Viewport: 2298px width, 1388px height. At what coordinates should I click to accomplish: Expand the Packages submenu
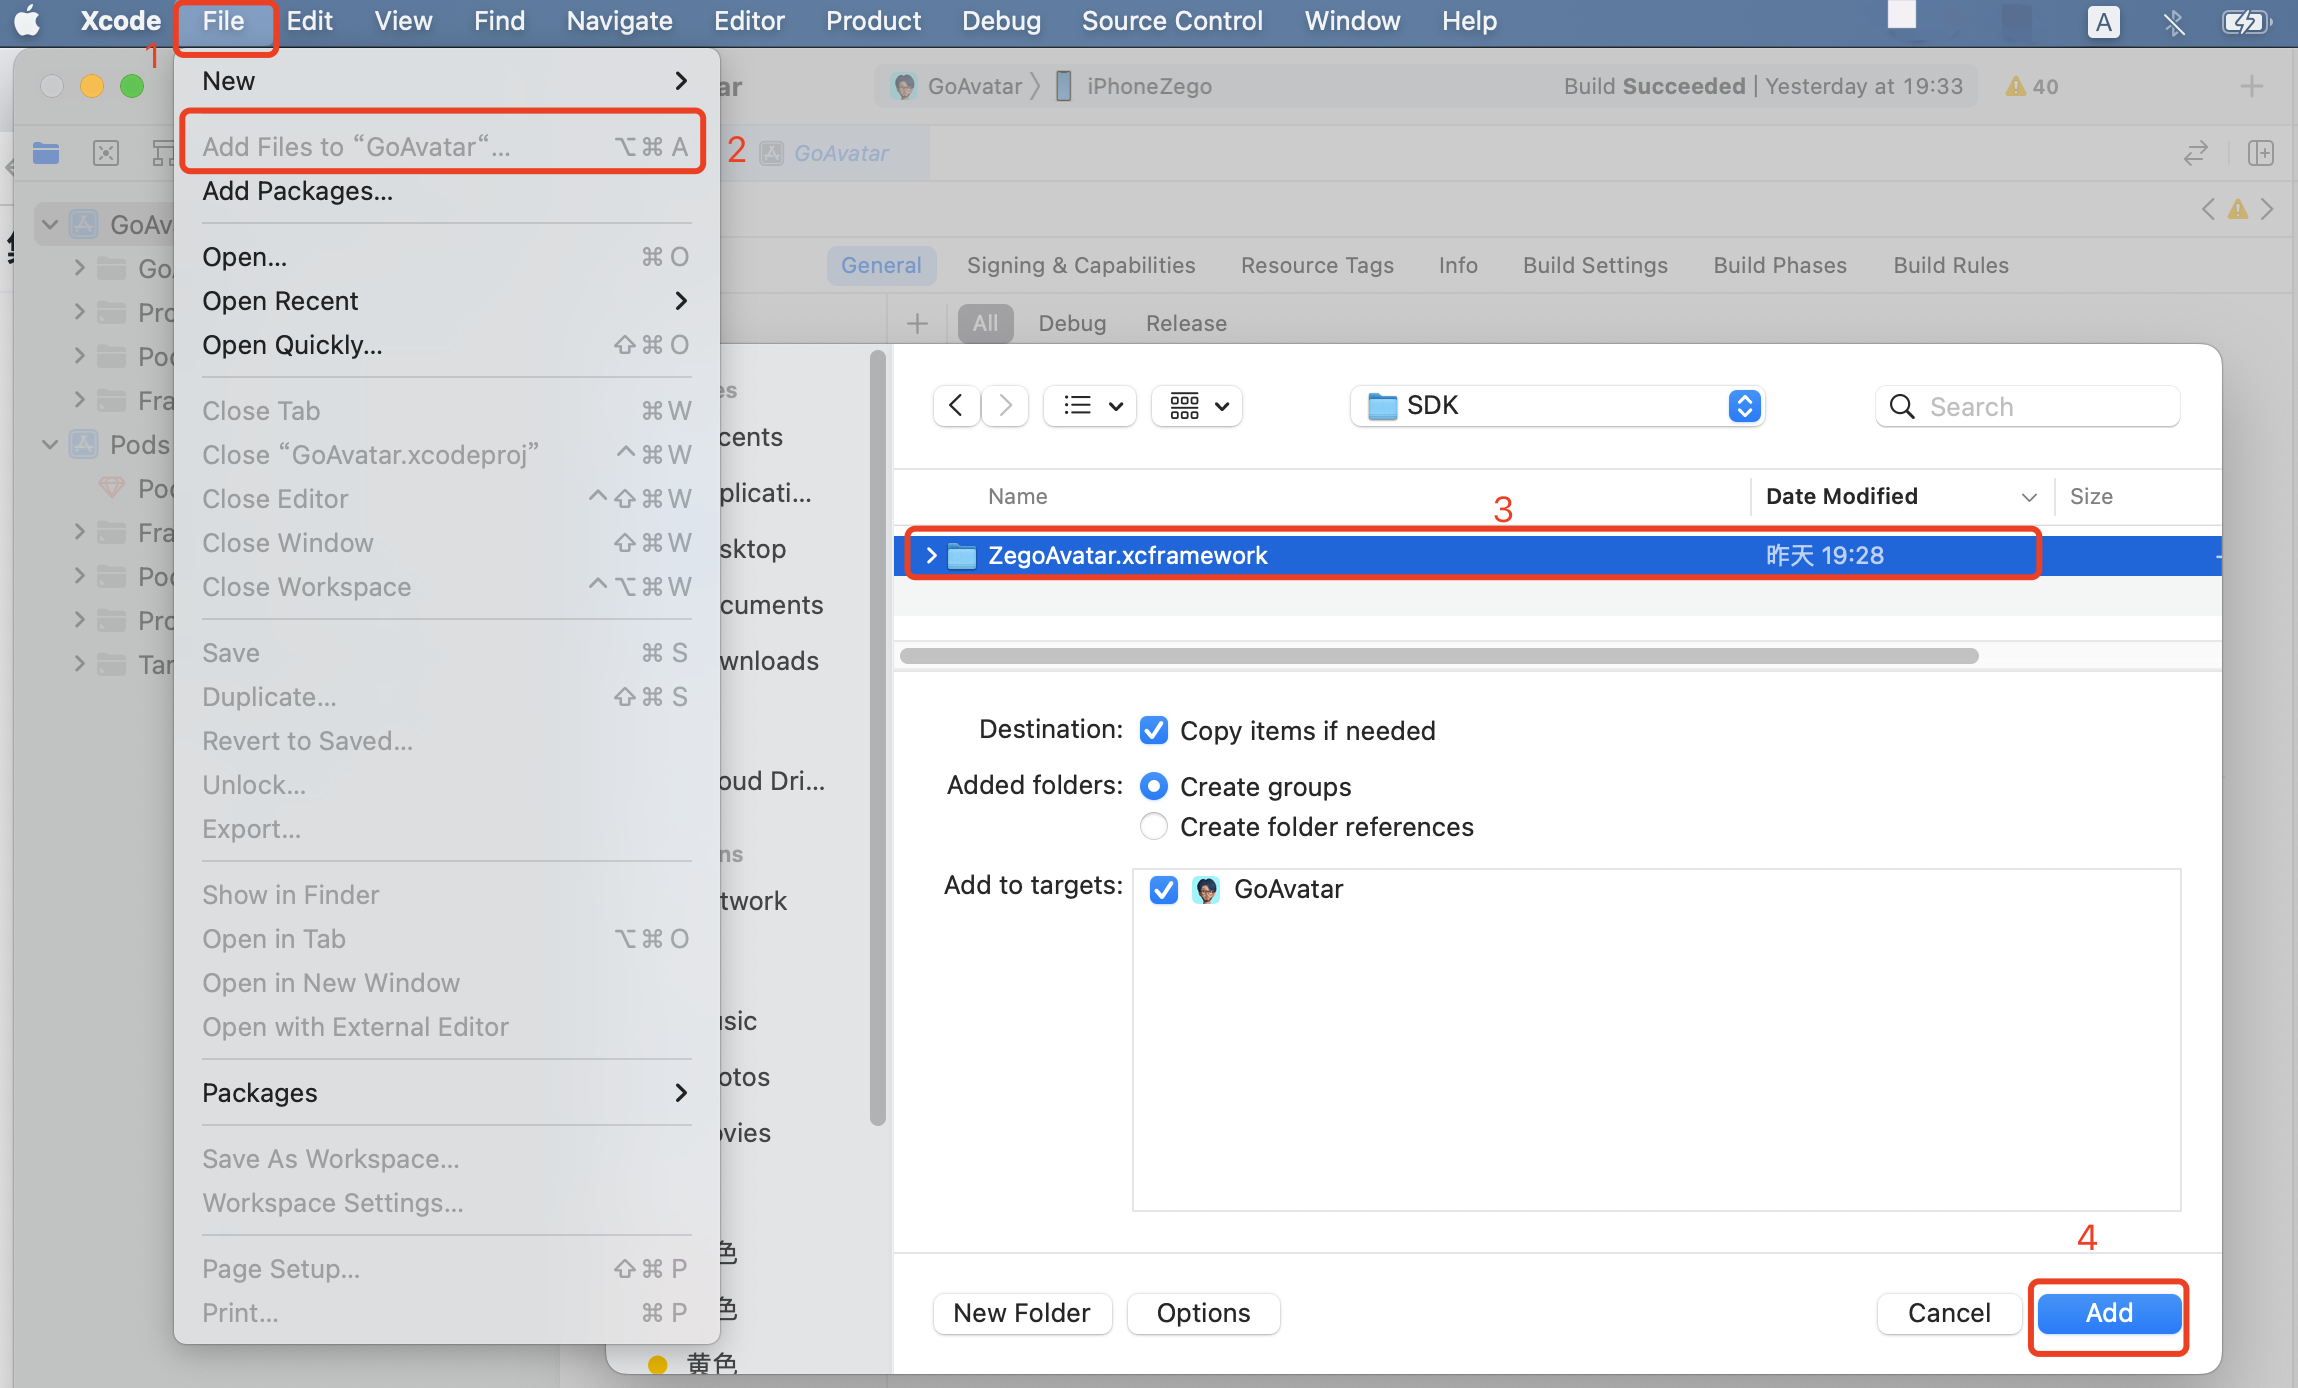pyautogui.click(x=446, y=1093)
